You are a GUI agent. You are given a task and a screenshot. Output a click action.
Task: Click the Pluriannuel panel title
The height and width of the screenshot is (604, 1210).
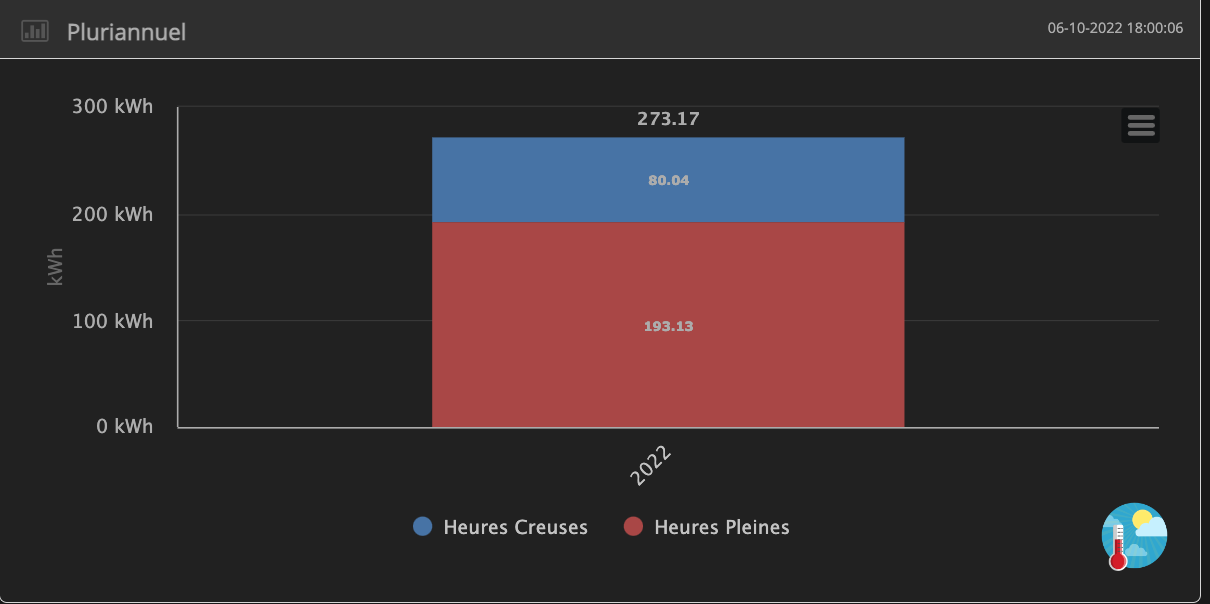click(126, 32)
